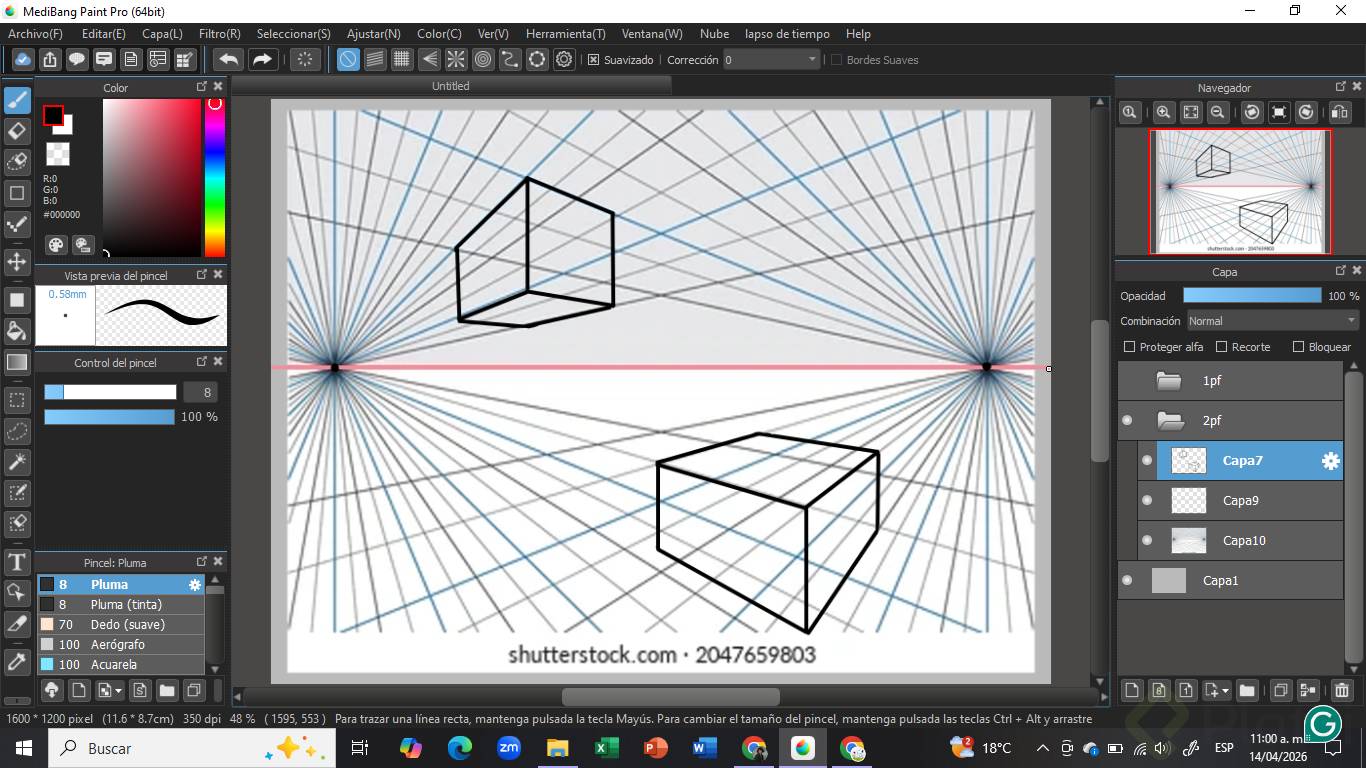Open the Combinación blend mode dropdown
Screen dimensions: 1366x768
click(x=1271, y=321)
